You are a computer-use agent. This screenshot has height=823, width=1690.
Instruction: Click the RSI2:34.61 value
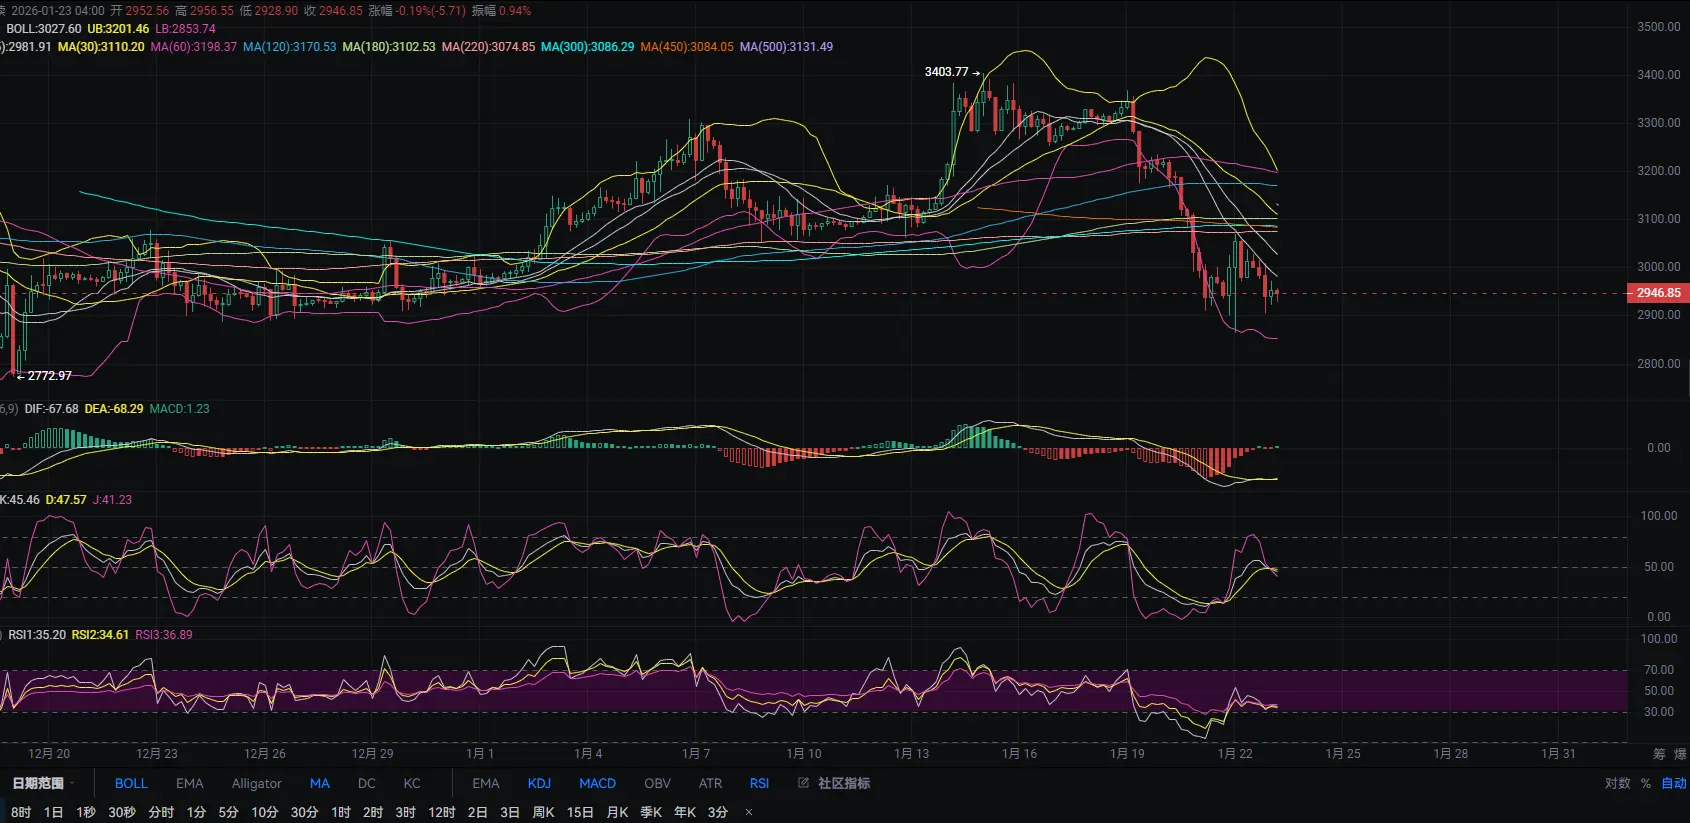[100, 635]
